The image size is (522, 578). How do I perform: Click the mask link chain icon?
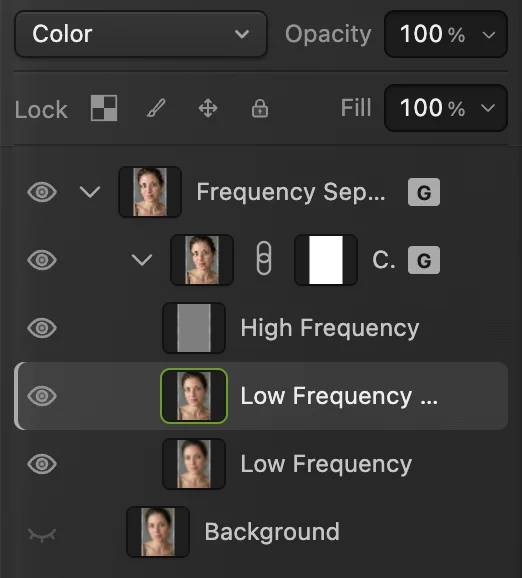[x=264, y=259]
